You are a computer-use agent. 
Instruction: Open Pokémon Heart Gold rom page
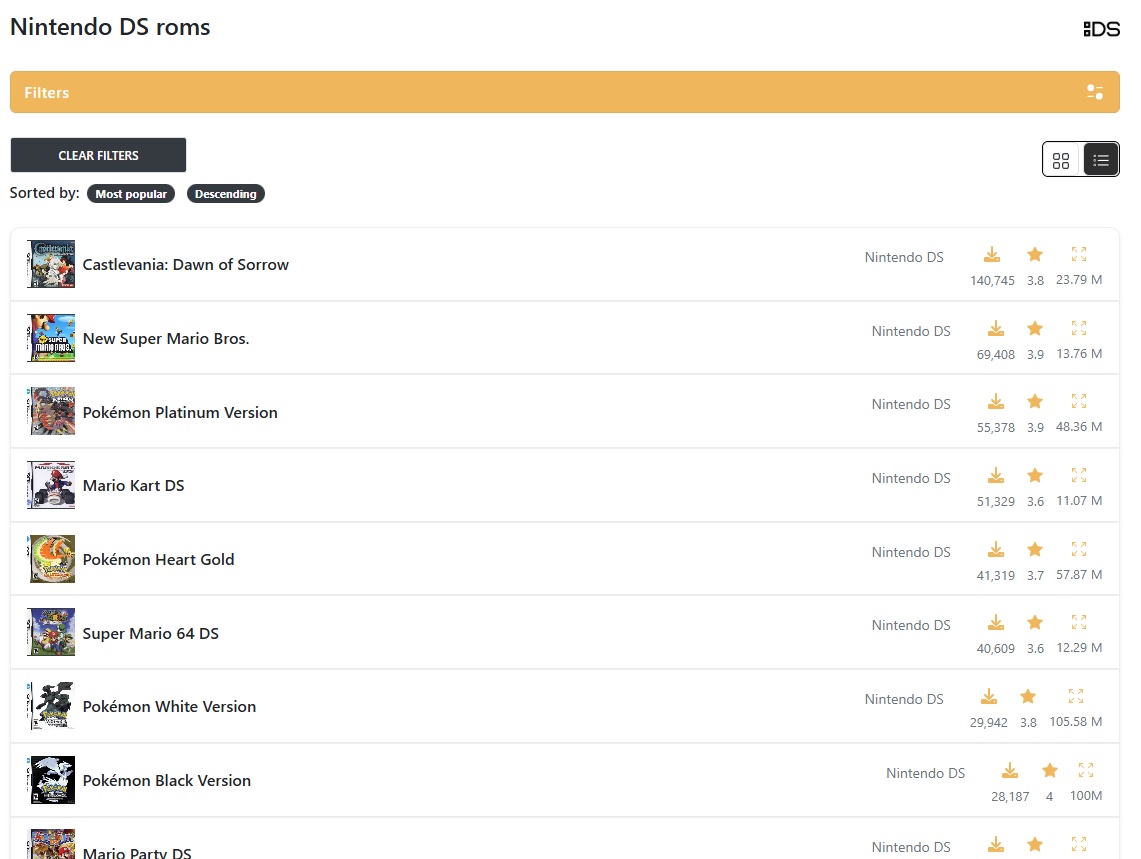[159, 559]
